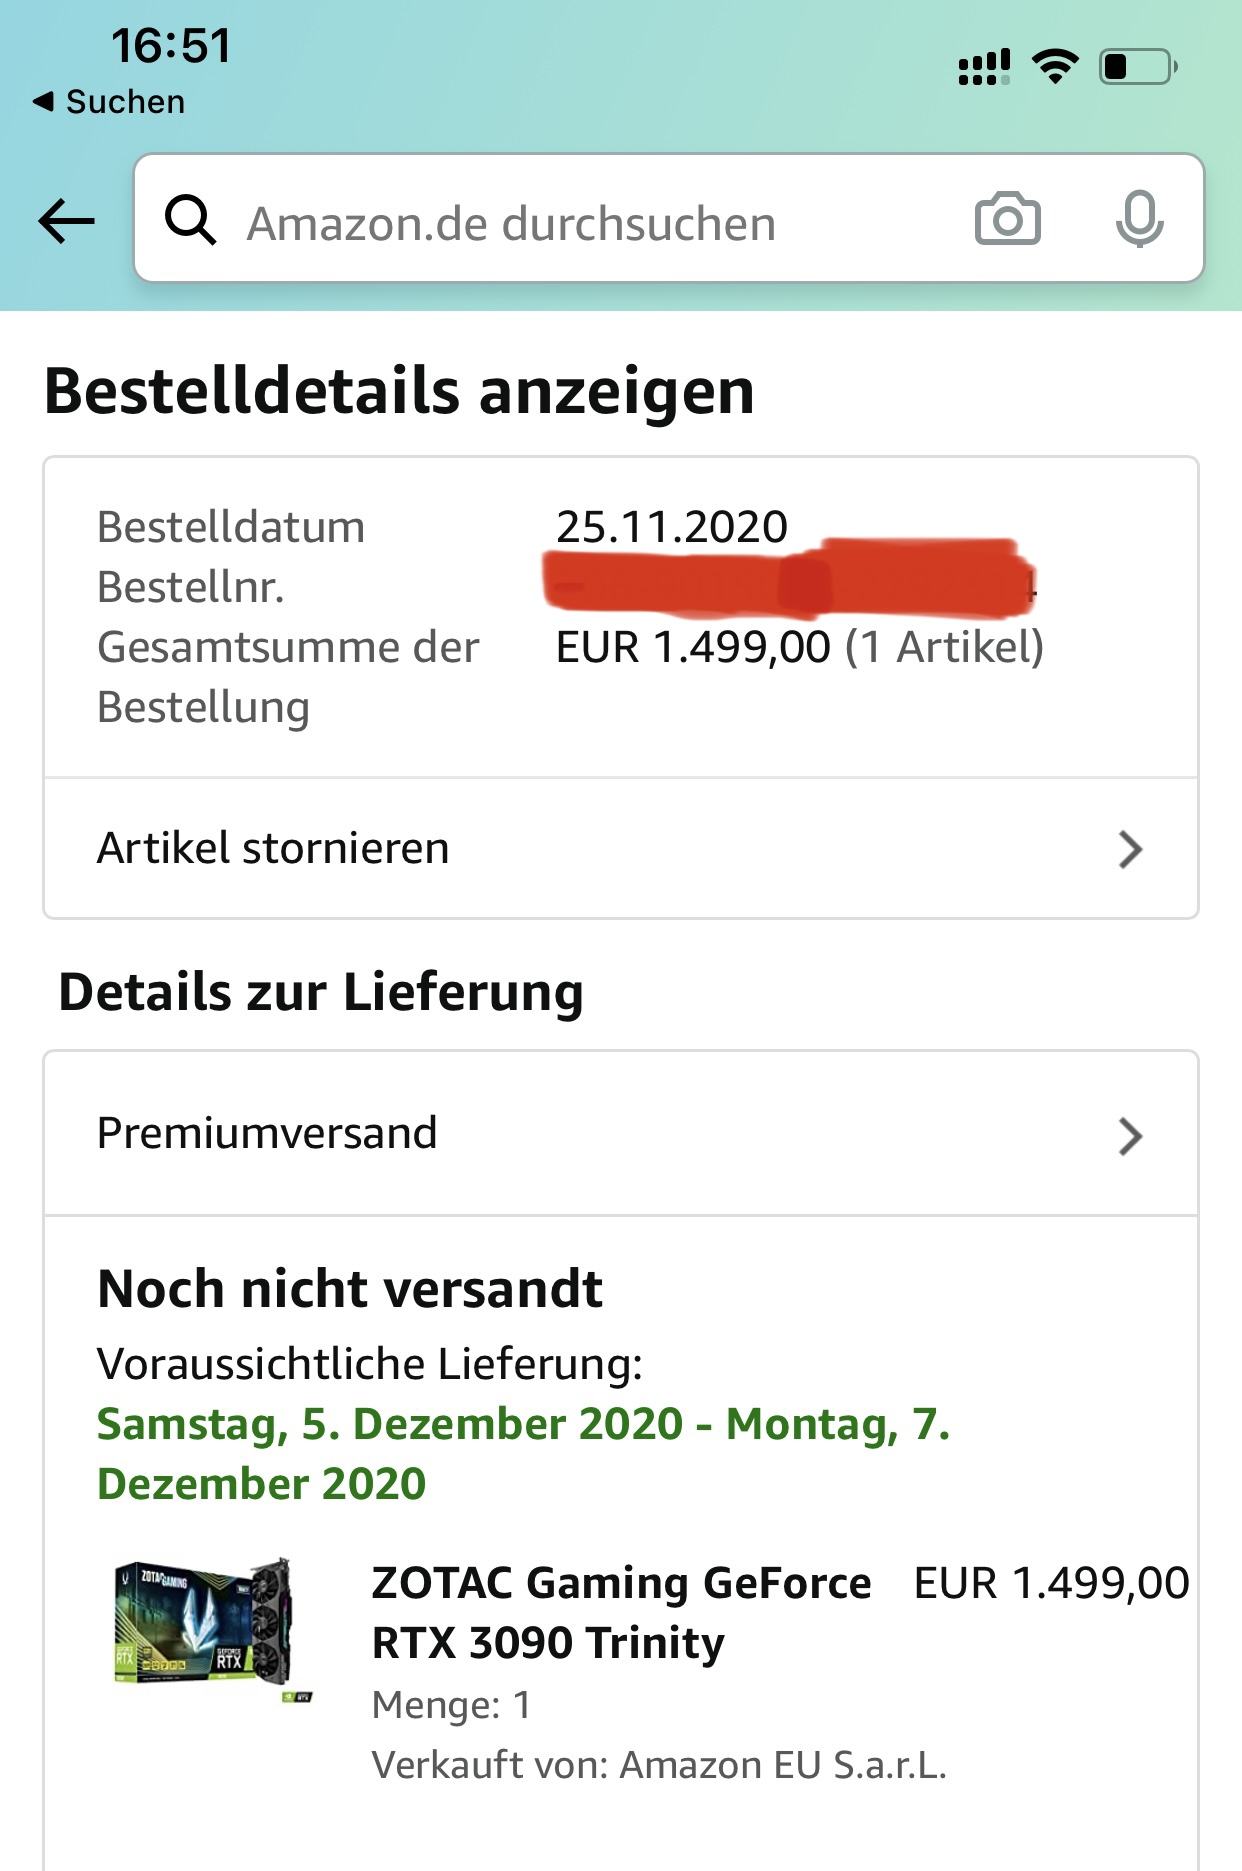
Task: Open Premiumversand shipping details
Action: point(621,1134)
